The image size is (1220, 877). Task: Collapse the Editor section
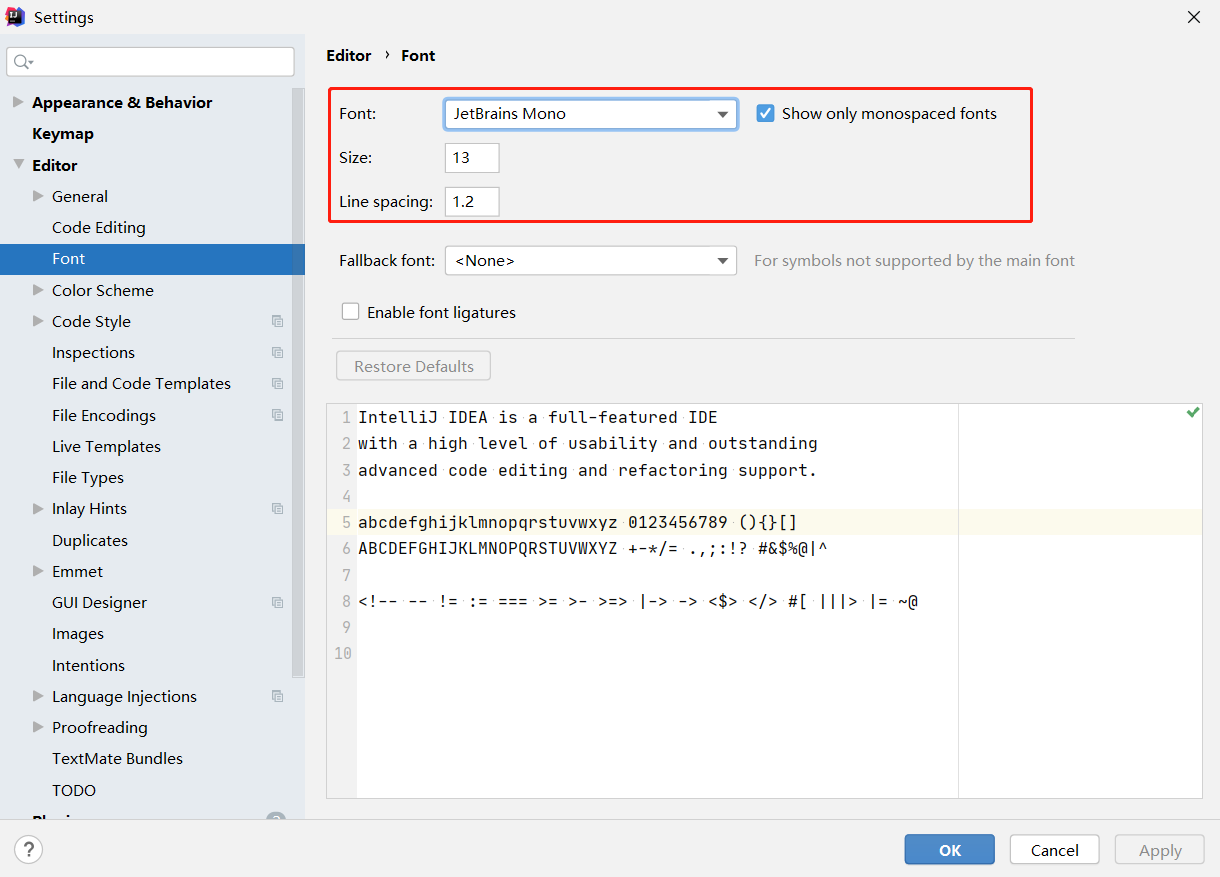pyautogui.click(x=18, y=165)
